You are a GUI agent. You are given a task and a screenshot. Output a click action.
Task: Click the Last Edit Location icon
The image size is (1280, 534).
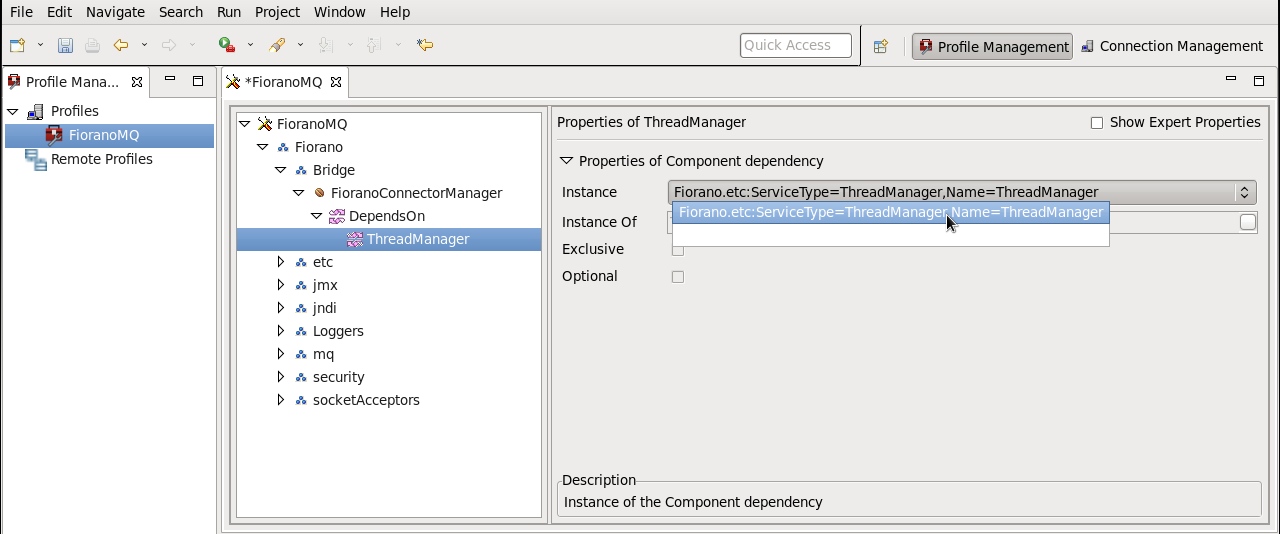pyautogui.click(x=425, y=45)
